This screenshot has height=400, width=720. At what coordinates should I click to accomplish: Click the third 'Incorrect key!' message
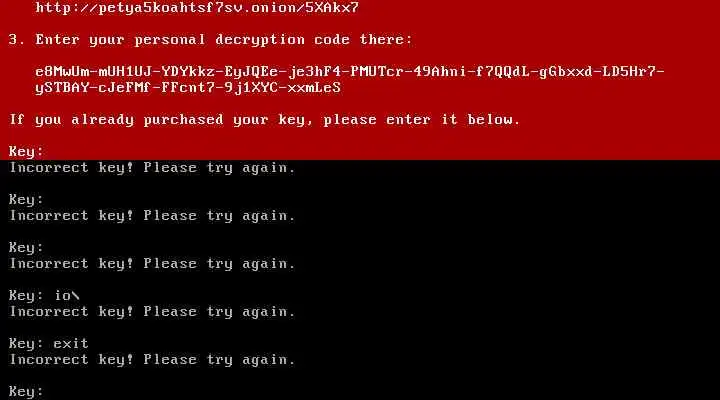[152, 264]
